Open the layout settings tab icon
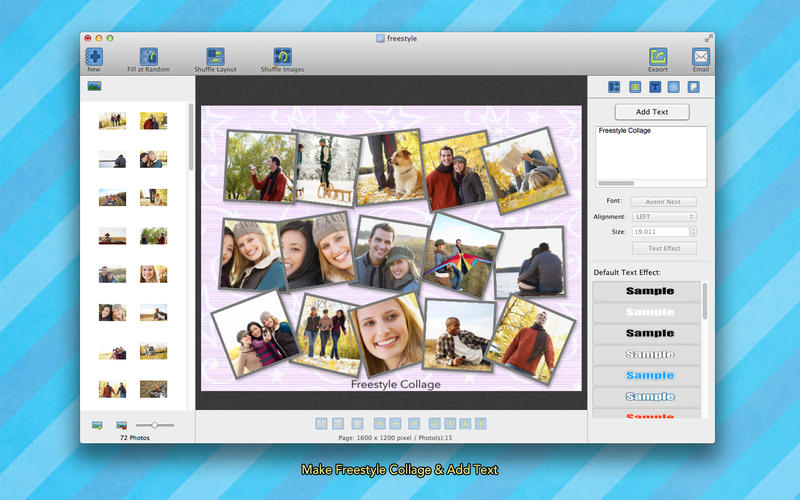Screen dimensions: 800x500 coord(615,87)
